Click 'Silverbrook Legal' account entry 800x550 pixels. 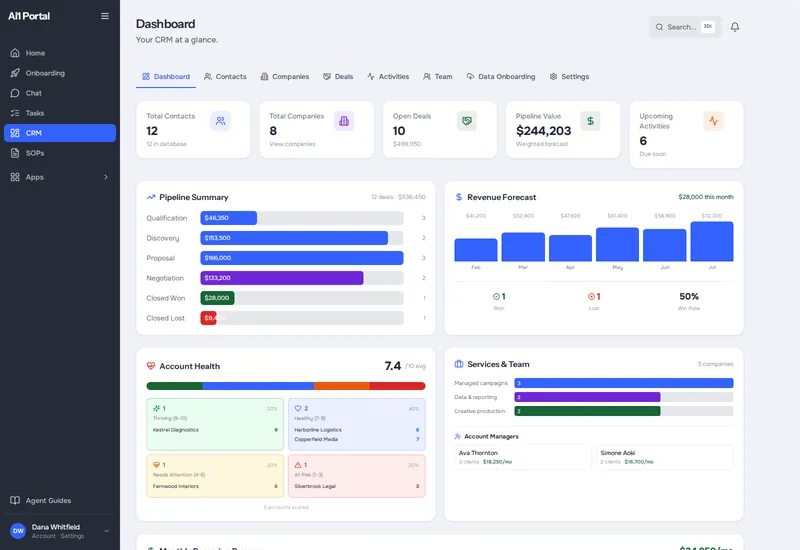(x=315, y=486)
